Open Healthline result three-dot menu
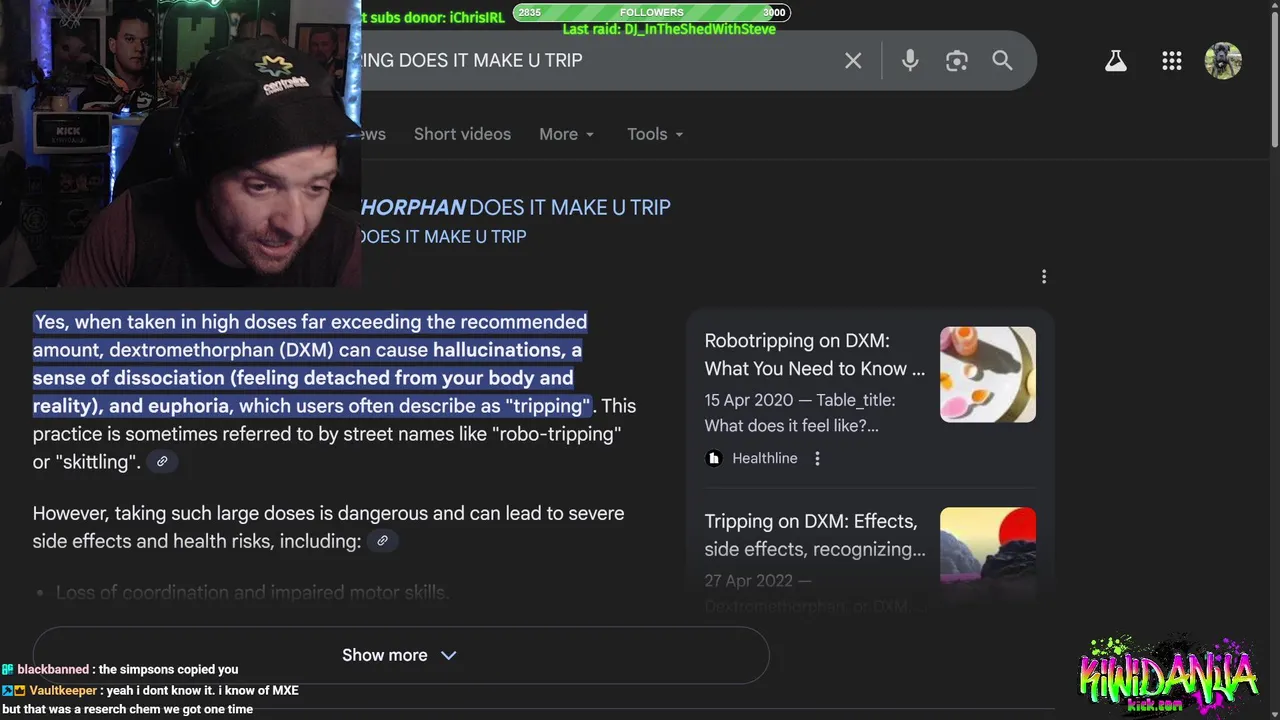The width and height of the screenshot is (1280, 720). 817,458
